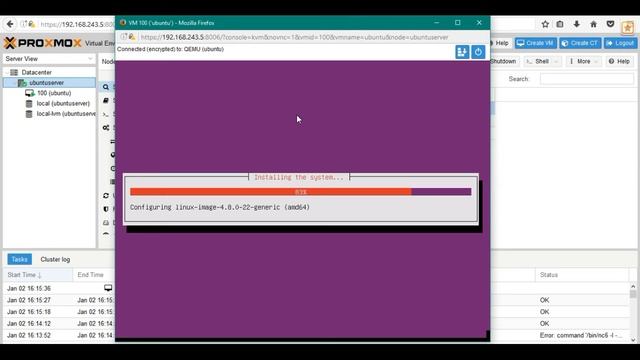
Task: Click the task row Jan 02 16:15:18
Action: [29, 312]
